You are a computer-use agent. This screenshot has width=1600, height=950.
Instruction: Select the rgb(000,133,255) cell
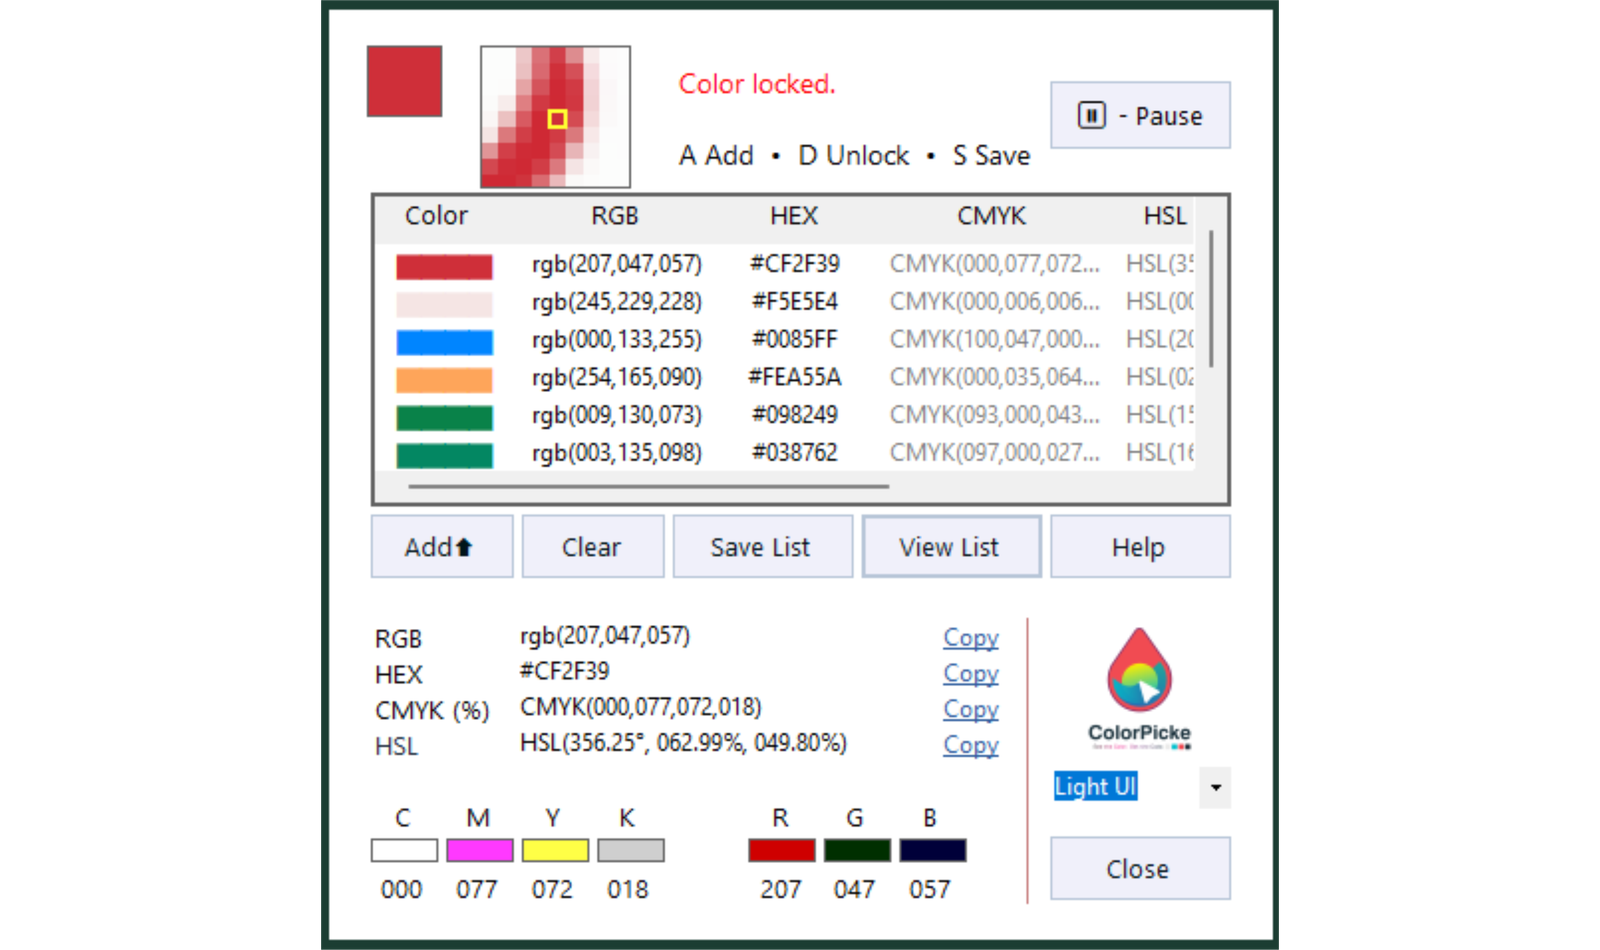point(617,340)
